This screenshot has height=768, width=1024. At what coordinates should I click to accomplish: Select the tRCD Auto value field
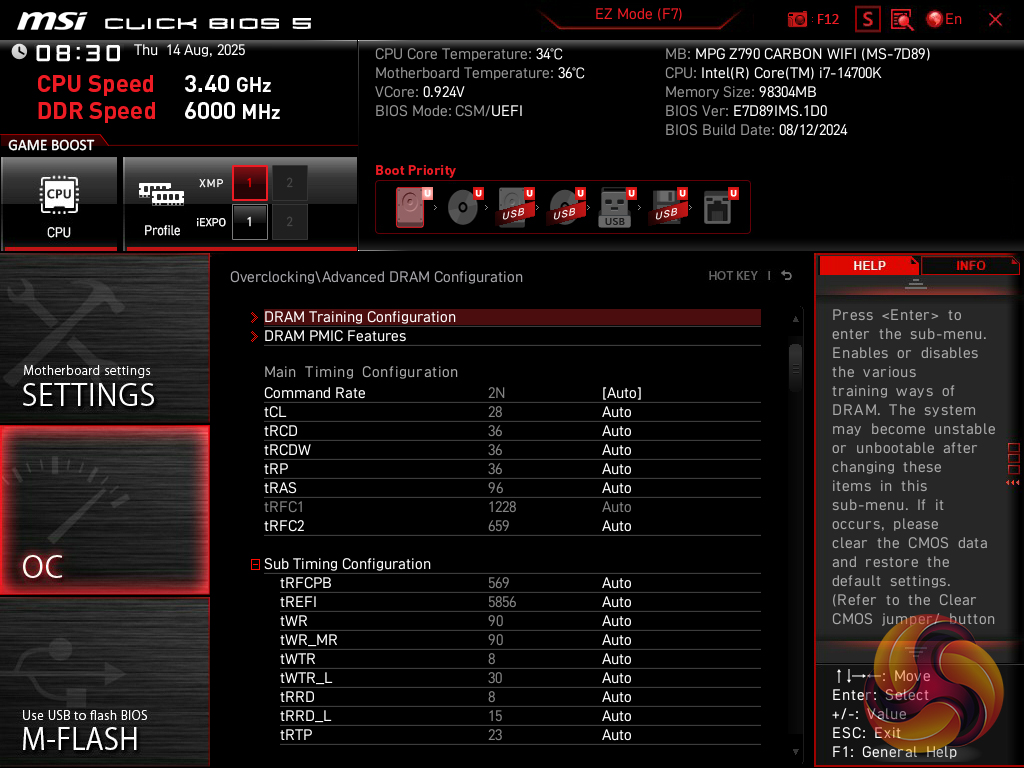[x=616, y=431]
